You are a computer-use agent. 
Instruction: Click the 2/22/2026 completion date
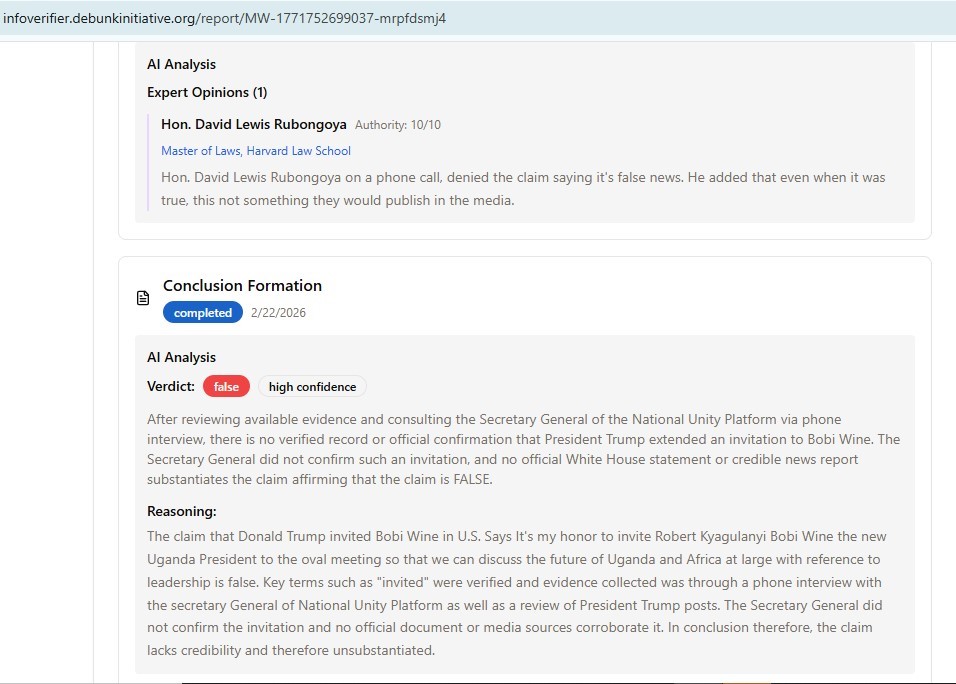tap(278, 313)
